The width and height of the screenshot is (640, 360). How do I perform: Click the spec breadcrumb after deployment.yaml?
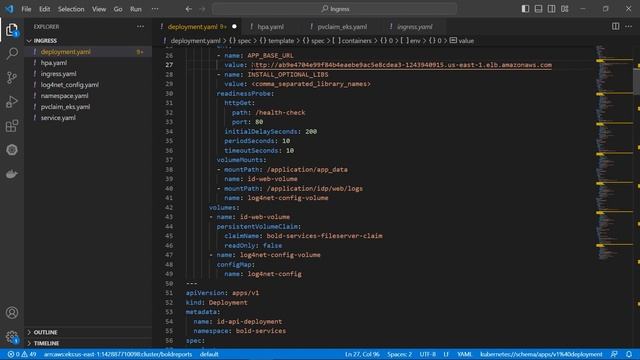[240, 41]
